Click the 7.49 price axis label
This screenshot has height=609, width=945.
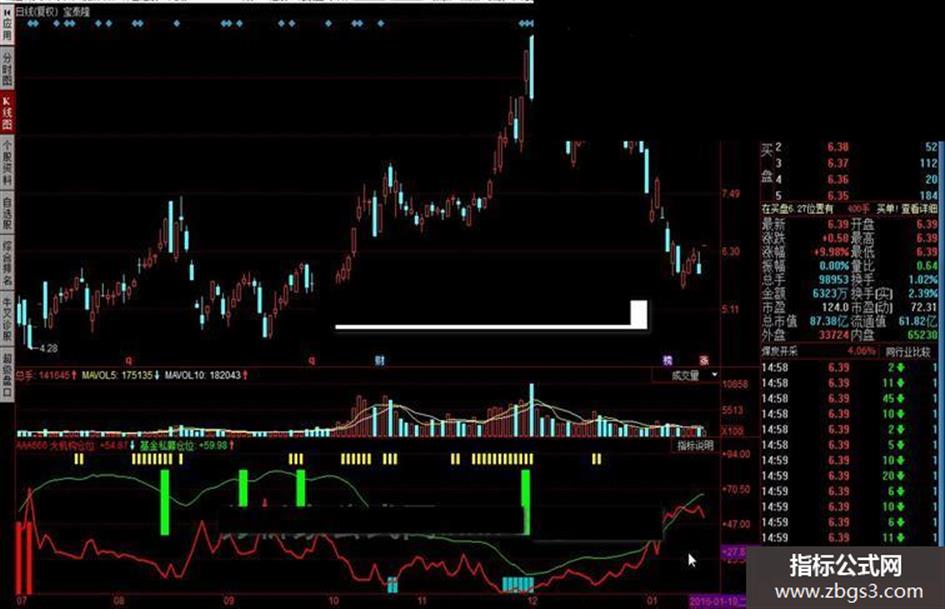pyautogui.click(x=730, y=194)
